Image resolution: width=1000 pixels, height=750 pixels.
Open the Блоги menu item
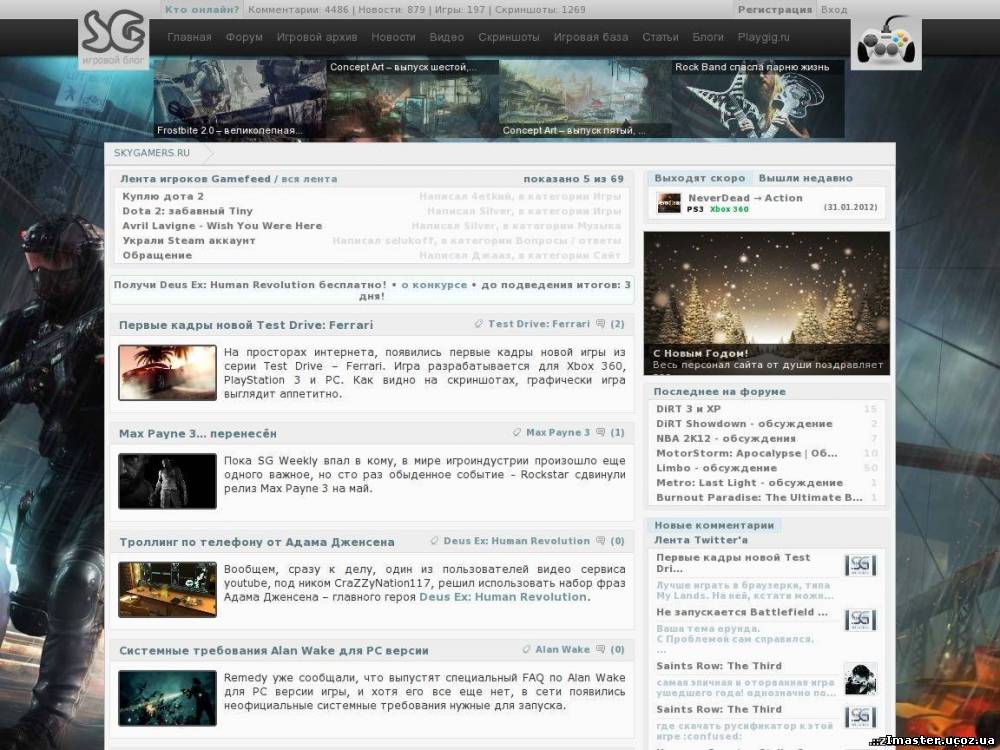coord(708,37)
